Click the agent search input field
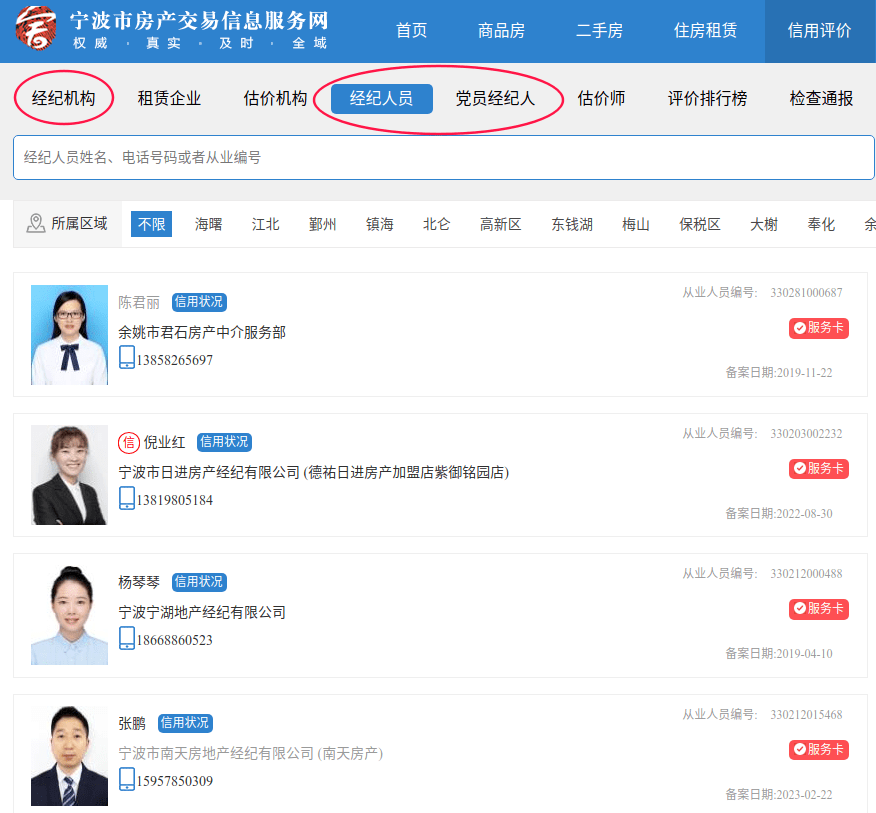Viewport: 876px width, 813px height. [438, 157]
